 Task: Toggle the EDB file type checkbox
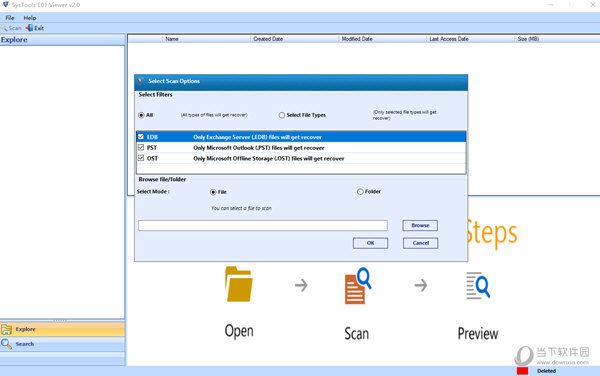141,137
